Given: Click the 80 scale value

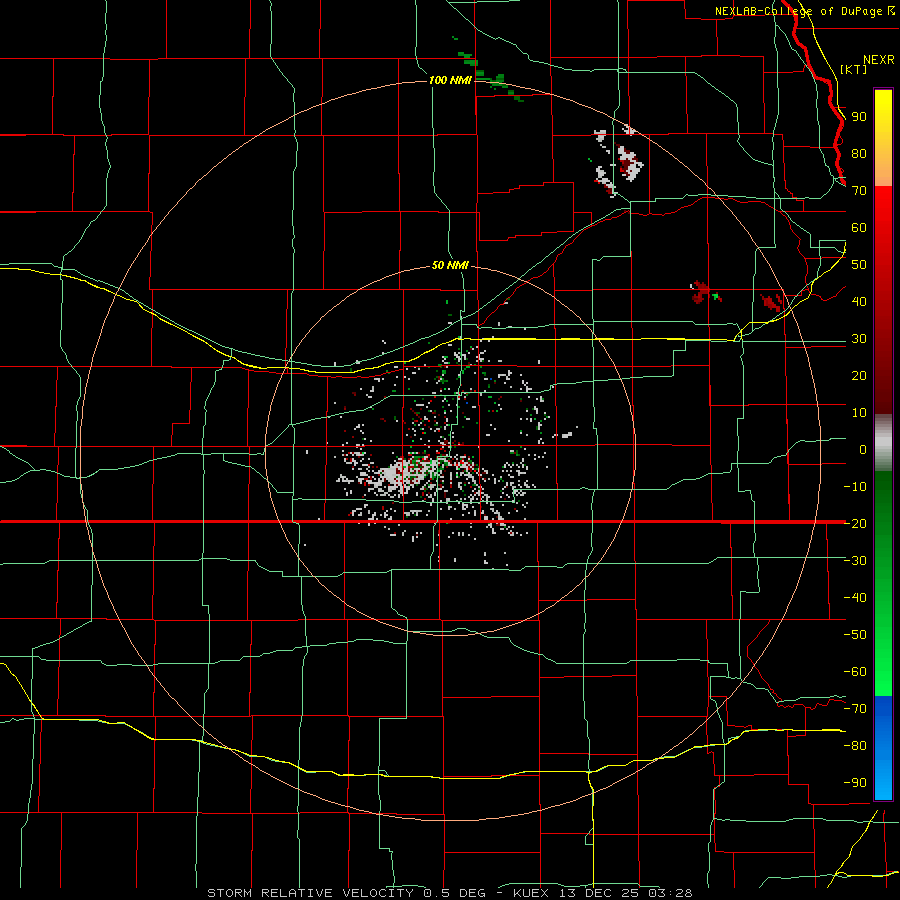Looking at the screenshot, I should (x=859, y=153).
